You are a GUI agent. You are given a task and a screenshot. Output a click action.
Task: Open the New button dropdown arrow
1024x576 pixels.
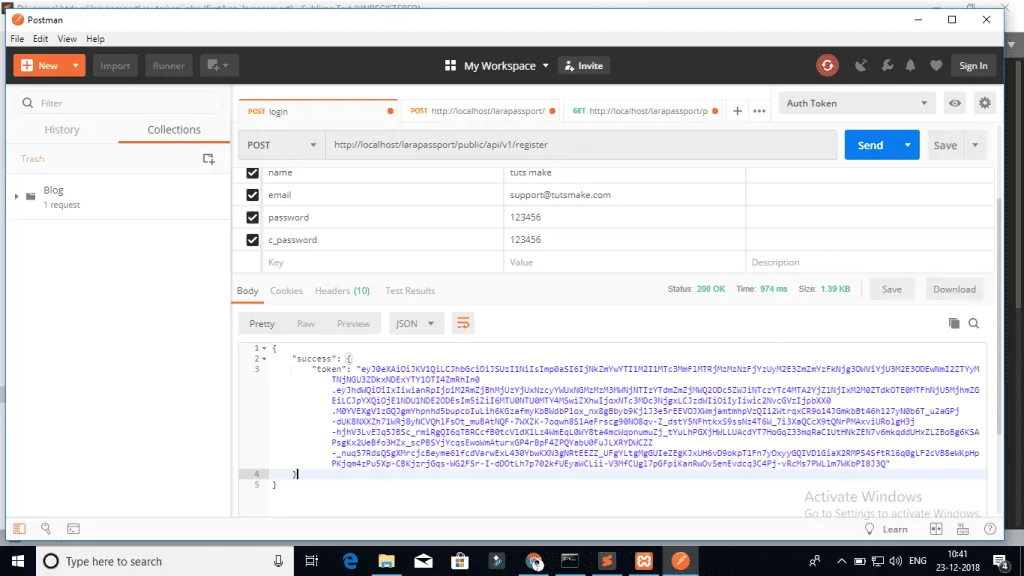[x=76, y=65]
